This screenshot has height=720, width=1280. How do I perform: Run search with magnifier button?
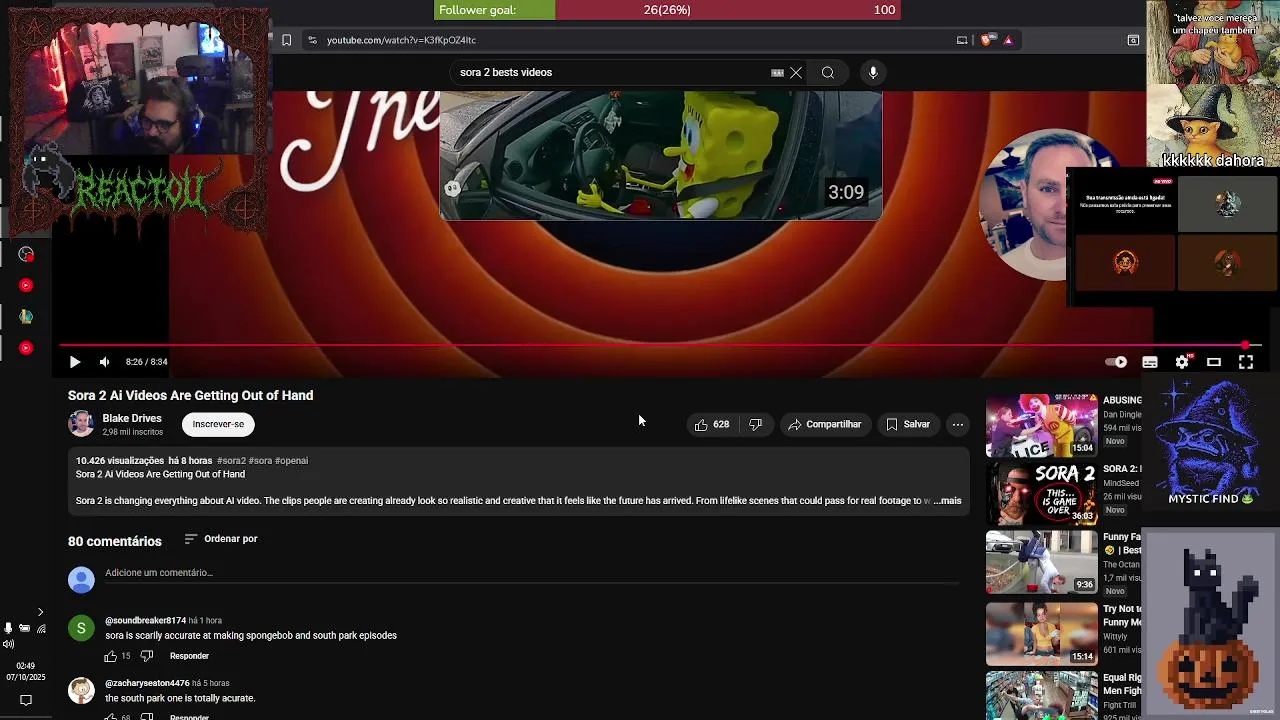click(x=828, y=72)
